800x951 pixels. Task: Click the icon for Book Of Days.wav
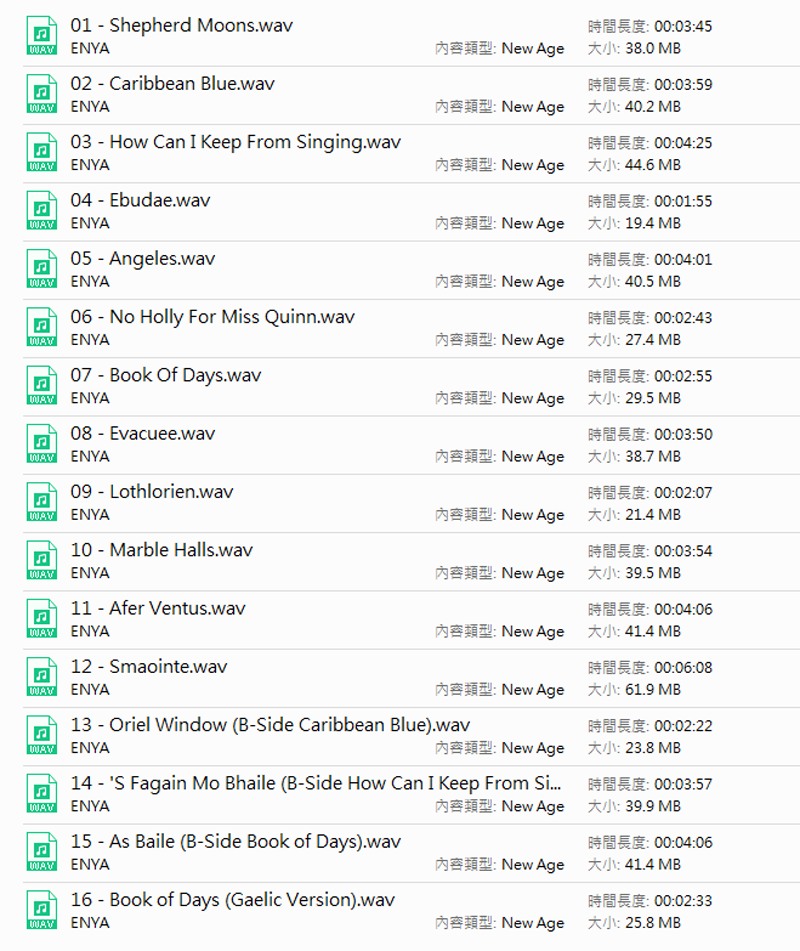tap(42, 386)
